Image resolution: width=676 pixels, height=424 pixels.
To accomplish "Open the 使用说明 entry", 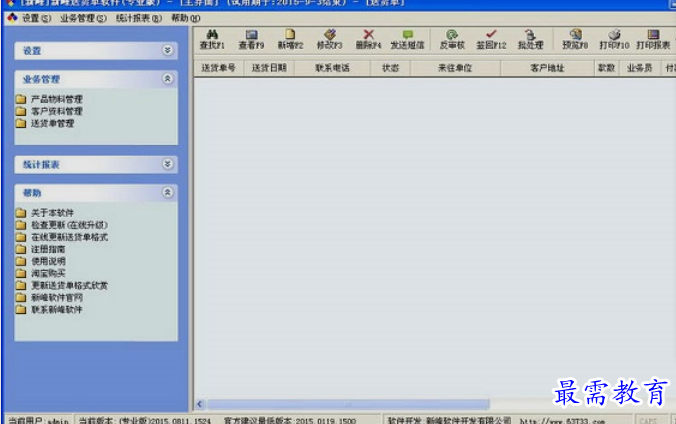I will pos(41,261).
